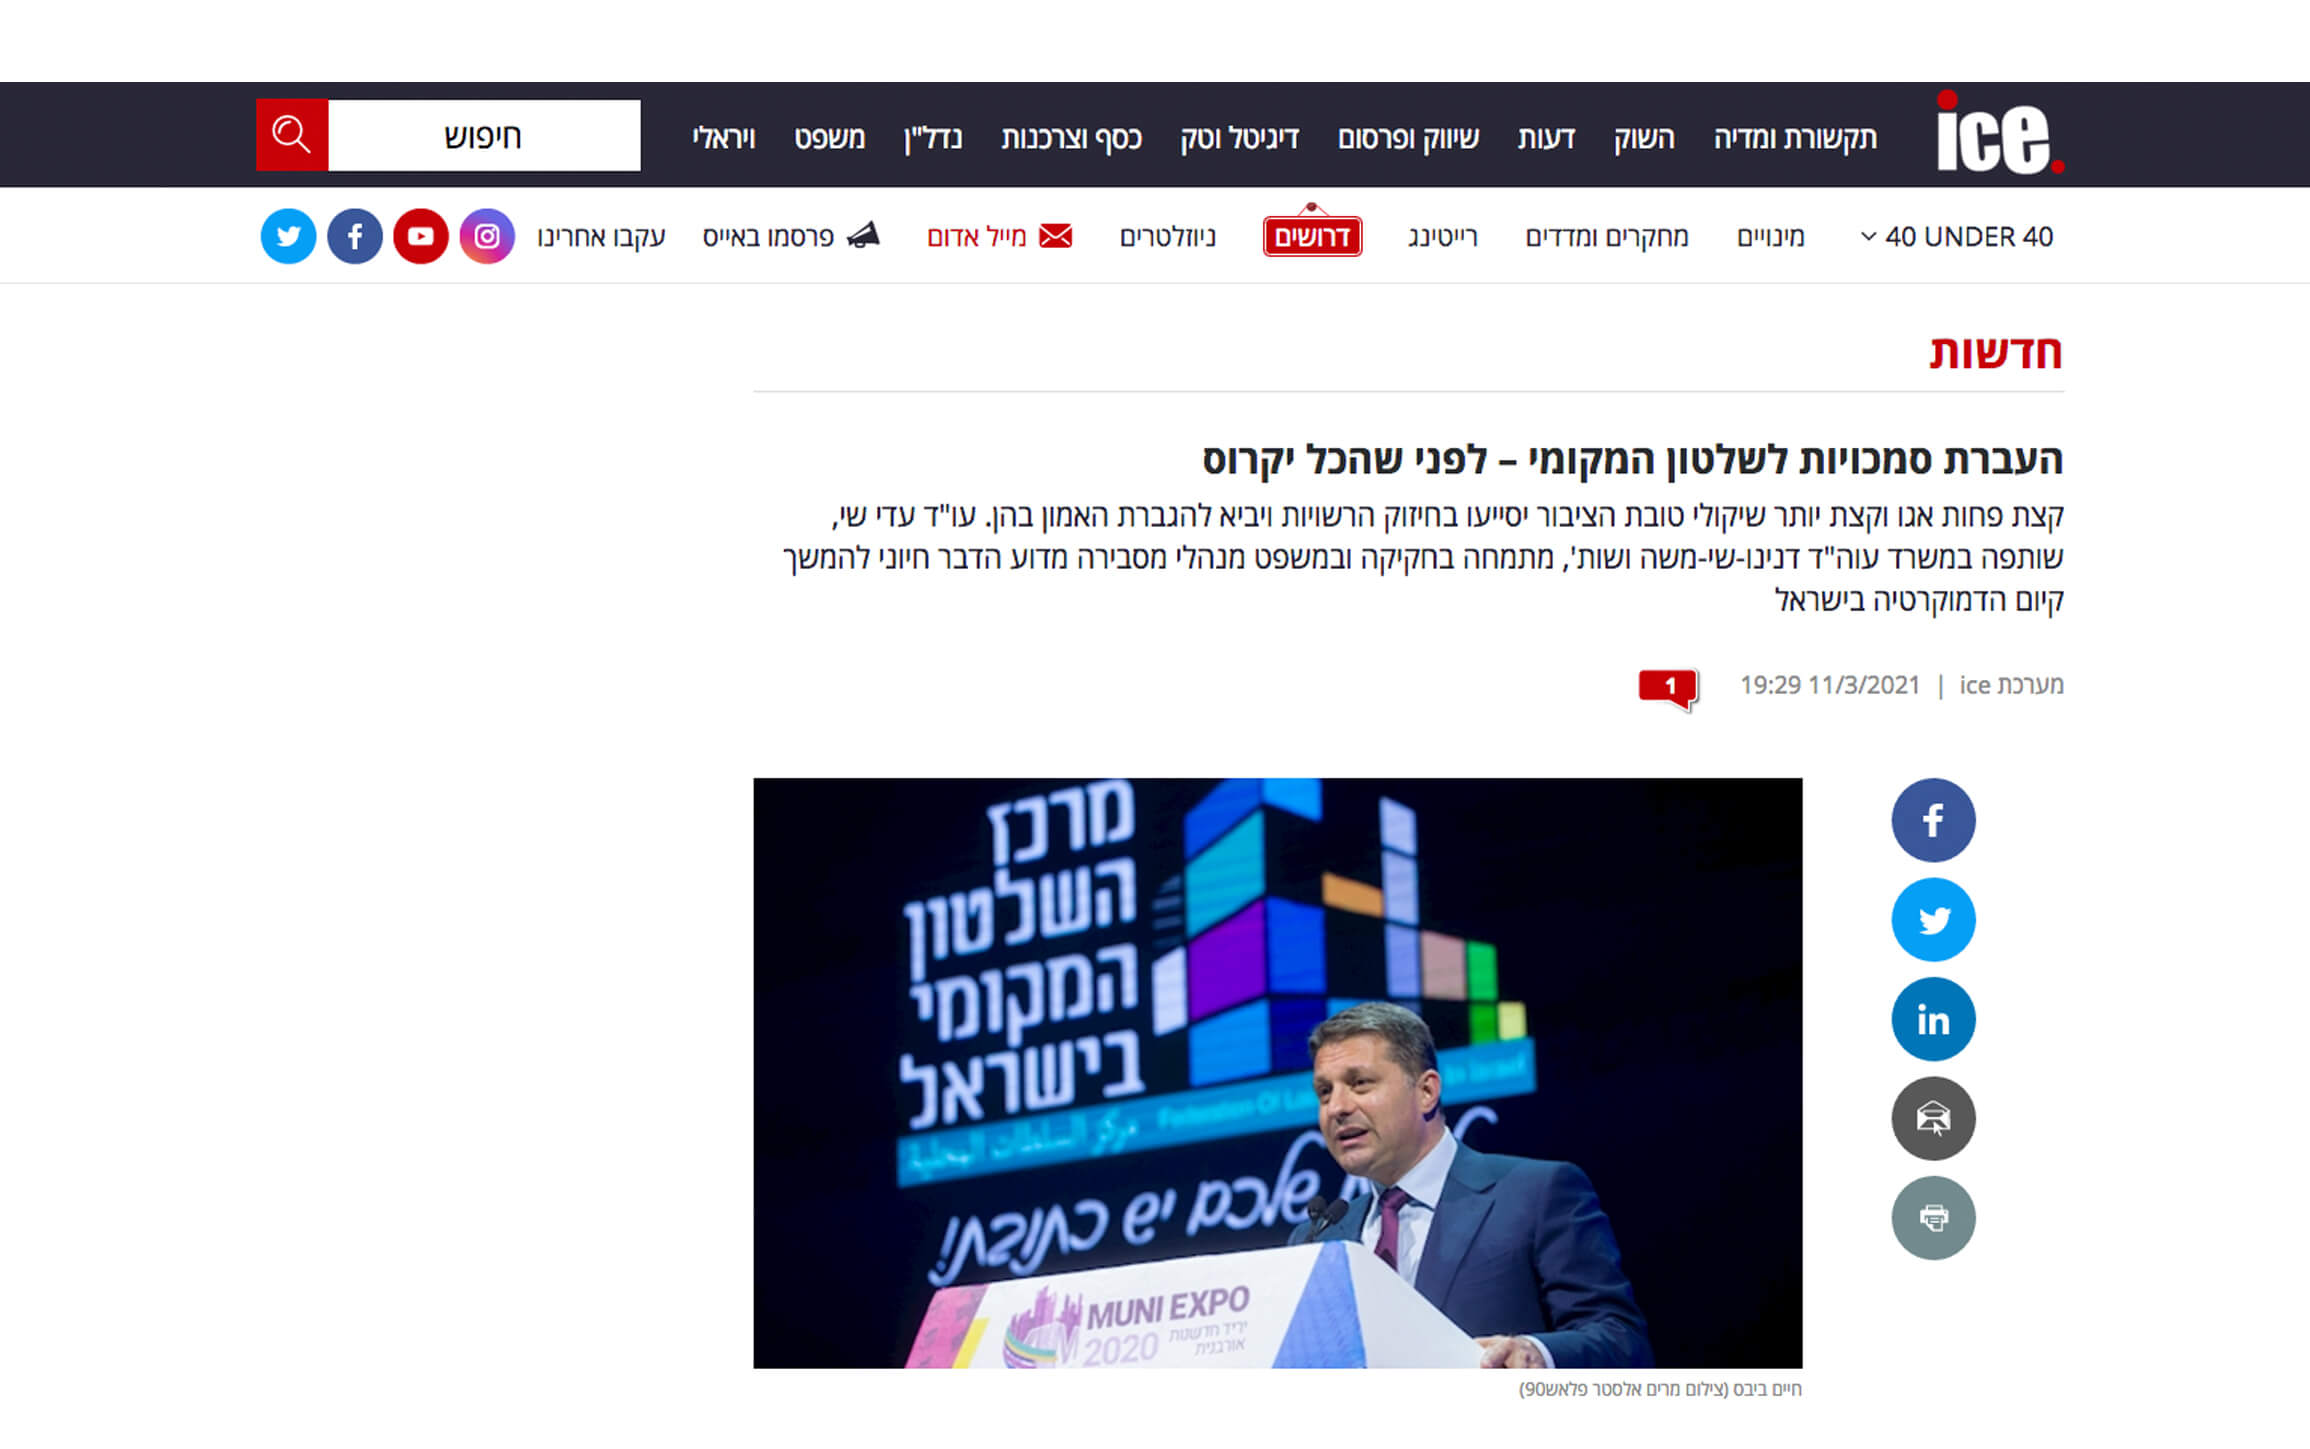Expand the 40 UNDER 40 dropdown
This screenshot has height=1449, width=2310.
[1956, 237]
